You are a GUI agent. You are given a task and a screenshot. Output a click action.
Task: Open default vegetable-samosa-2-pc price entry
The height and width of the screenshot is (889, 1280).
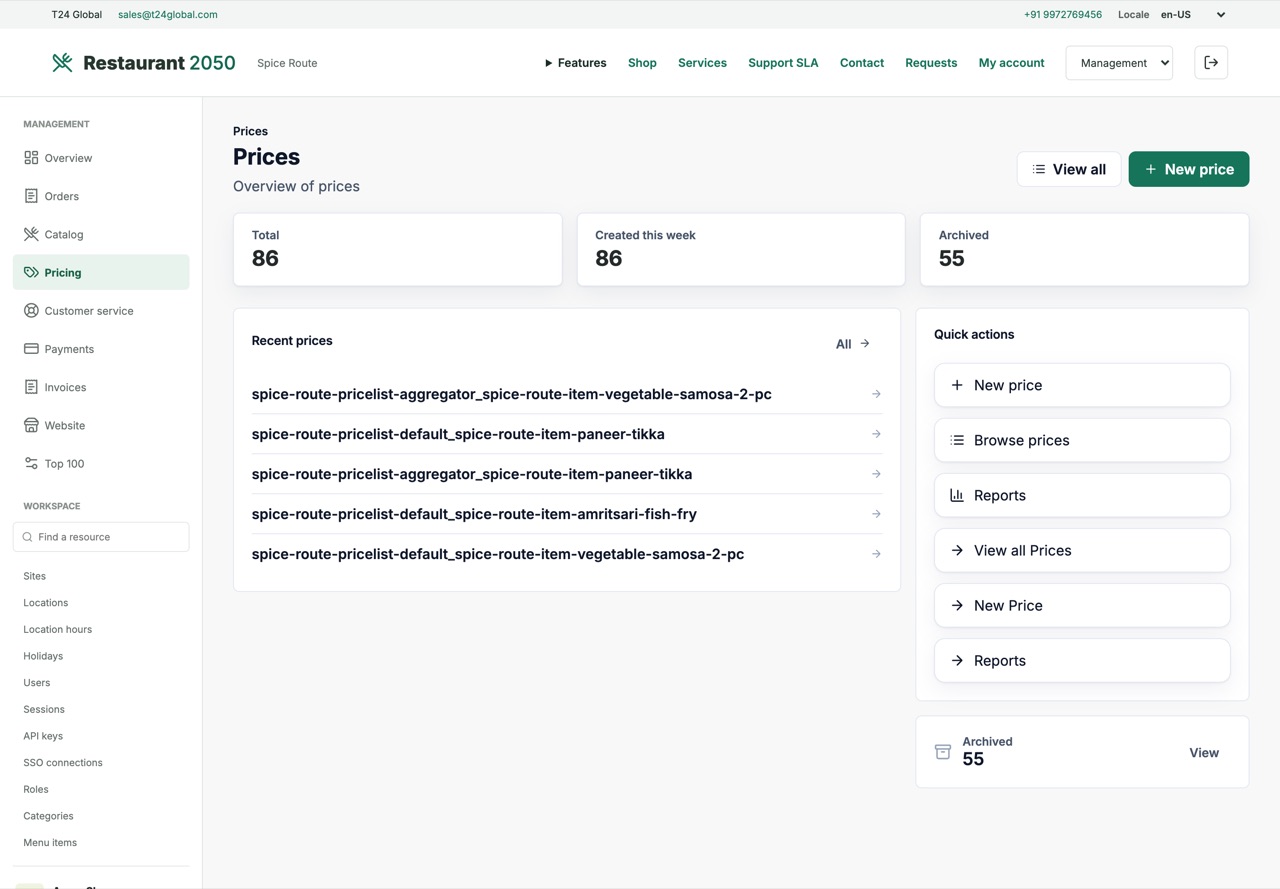pos(567,554)
